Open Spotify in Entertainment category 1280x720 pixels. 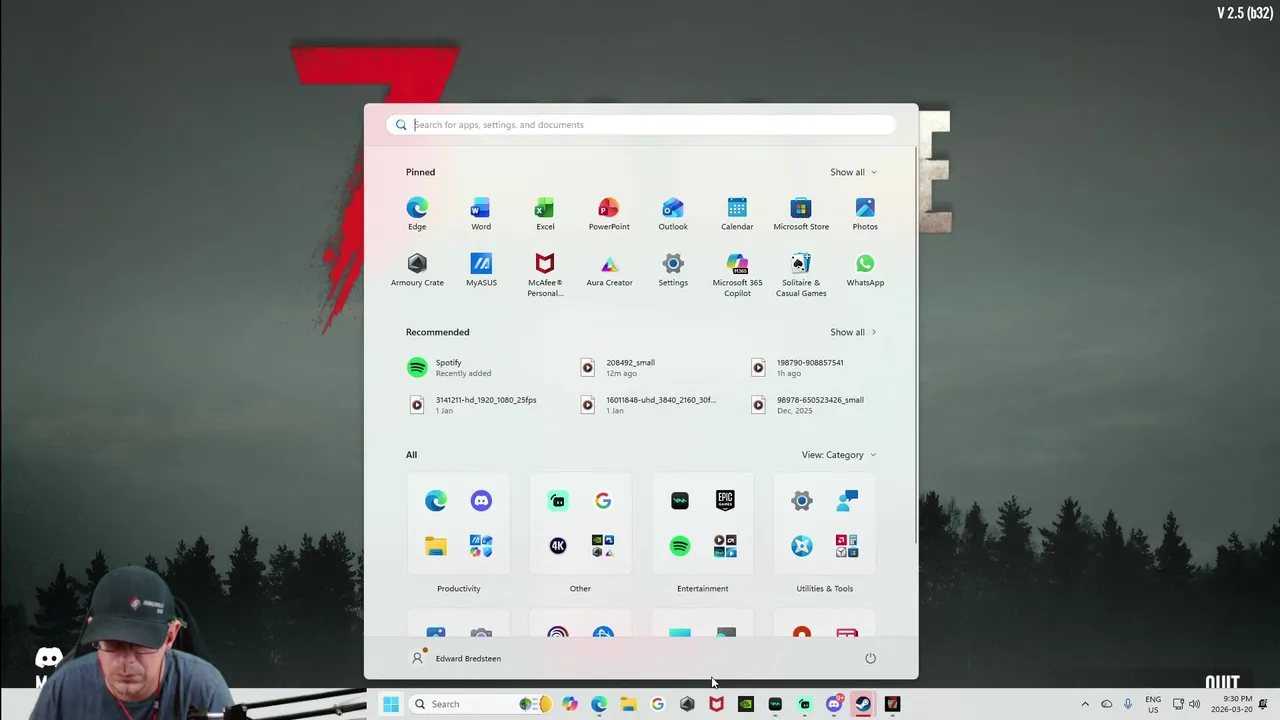coord(680,546)
